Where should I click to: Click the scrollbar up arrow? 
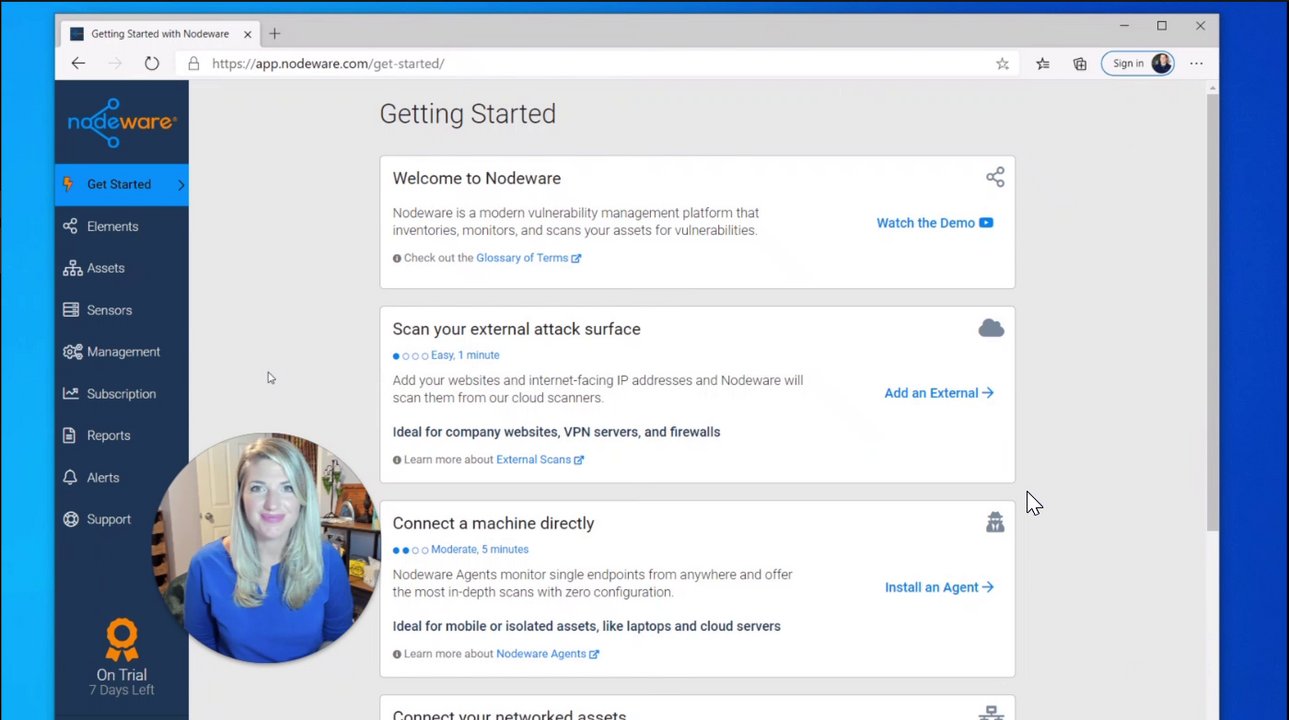click(x=1212, y=88)
